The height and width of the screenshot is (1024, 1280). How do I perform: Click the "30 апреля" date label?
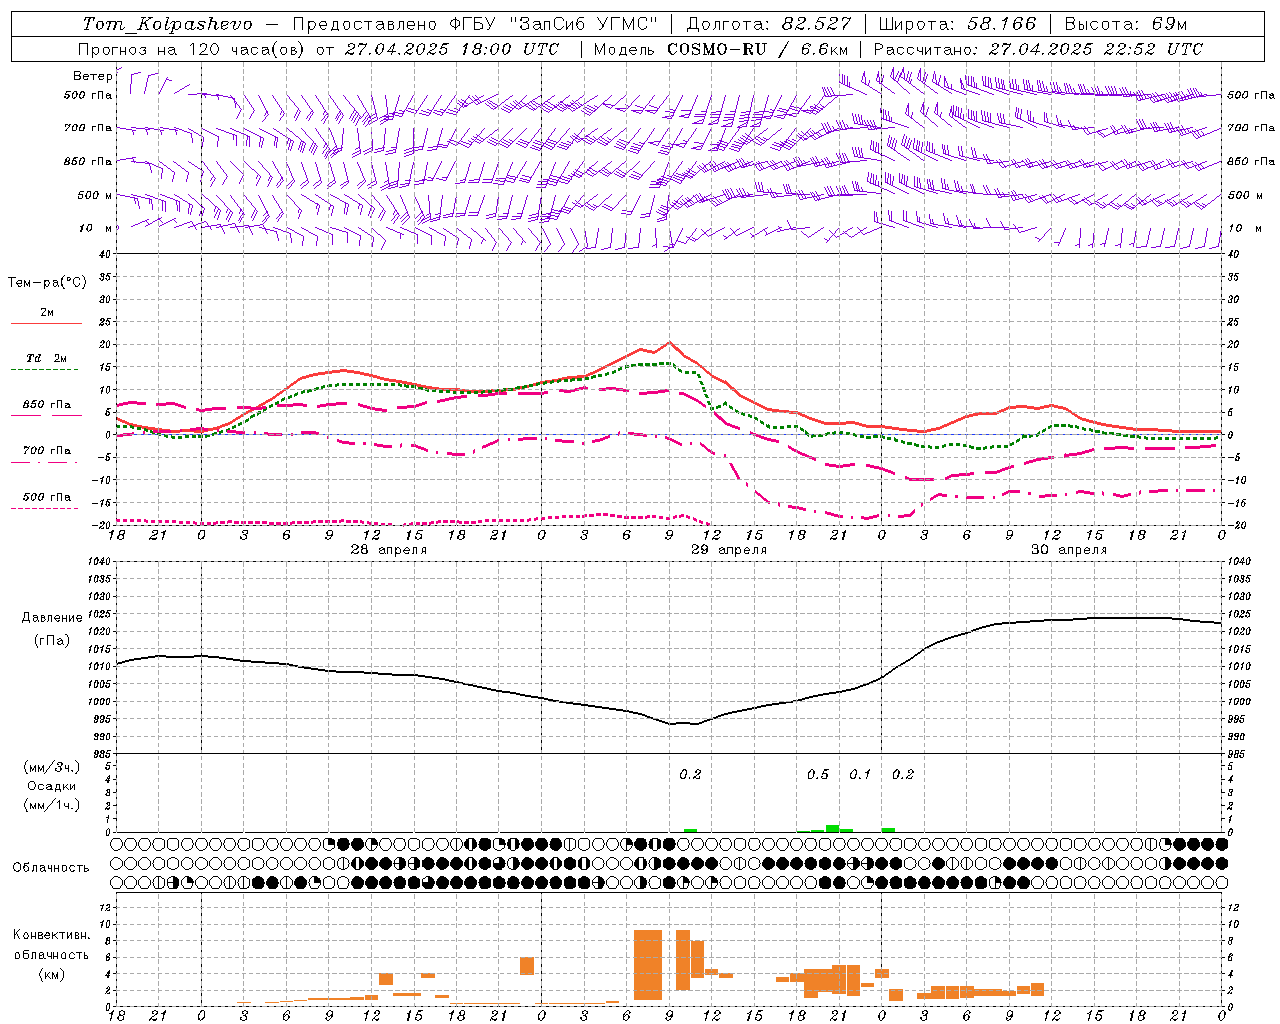pos(1069,550)
